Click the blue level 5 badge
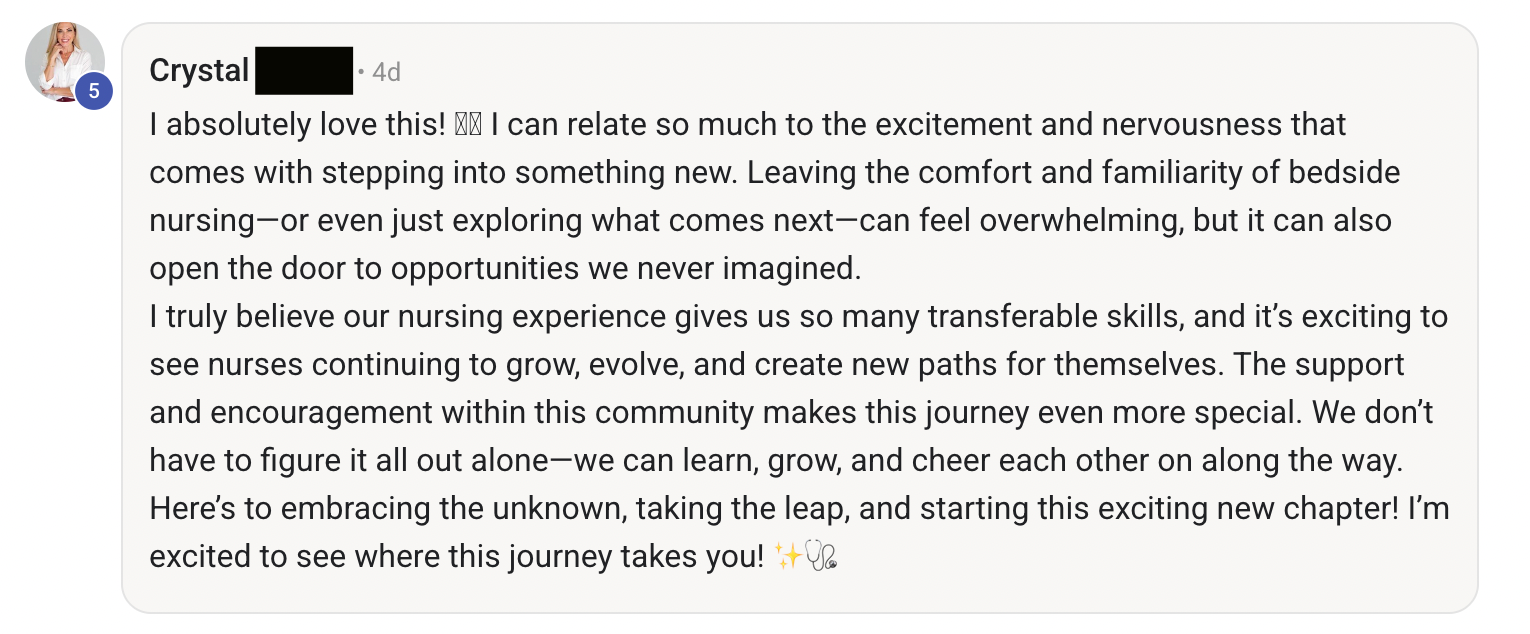This screenshot has height=634, width=1530. (94, 92)
